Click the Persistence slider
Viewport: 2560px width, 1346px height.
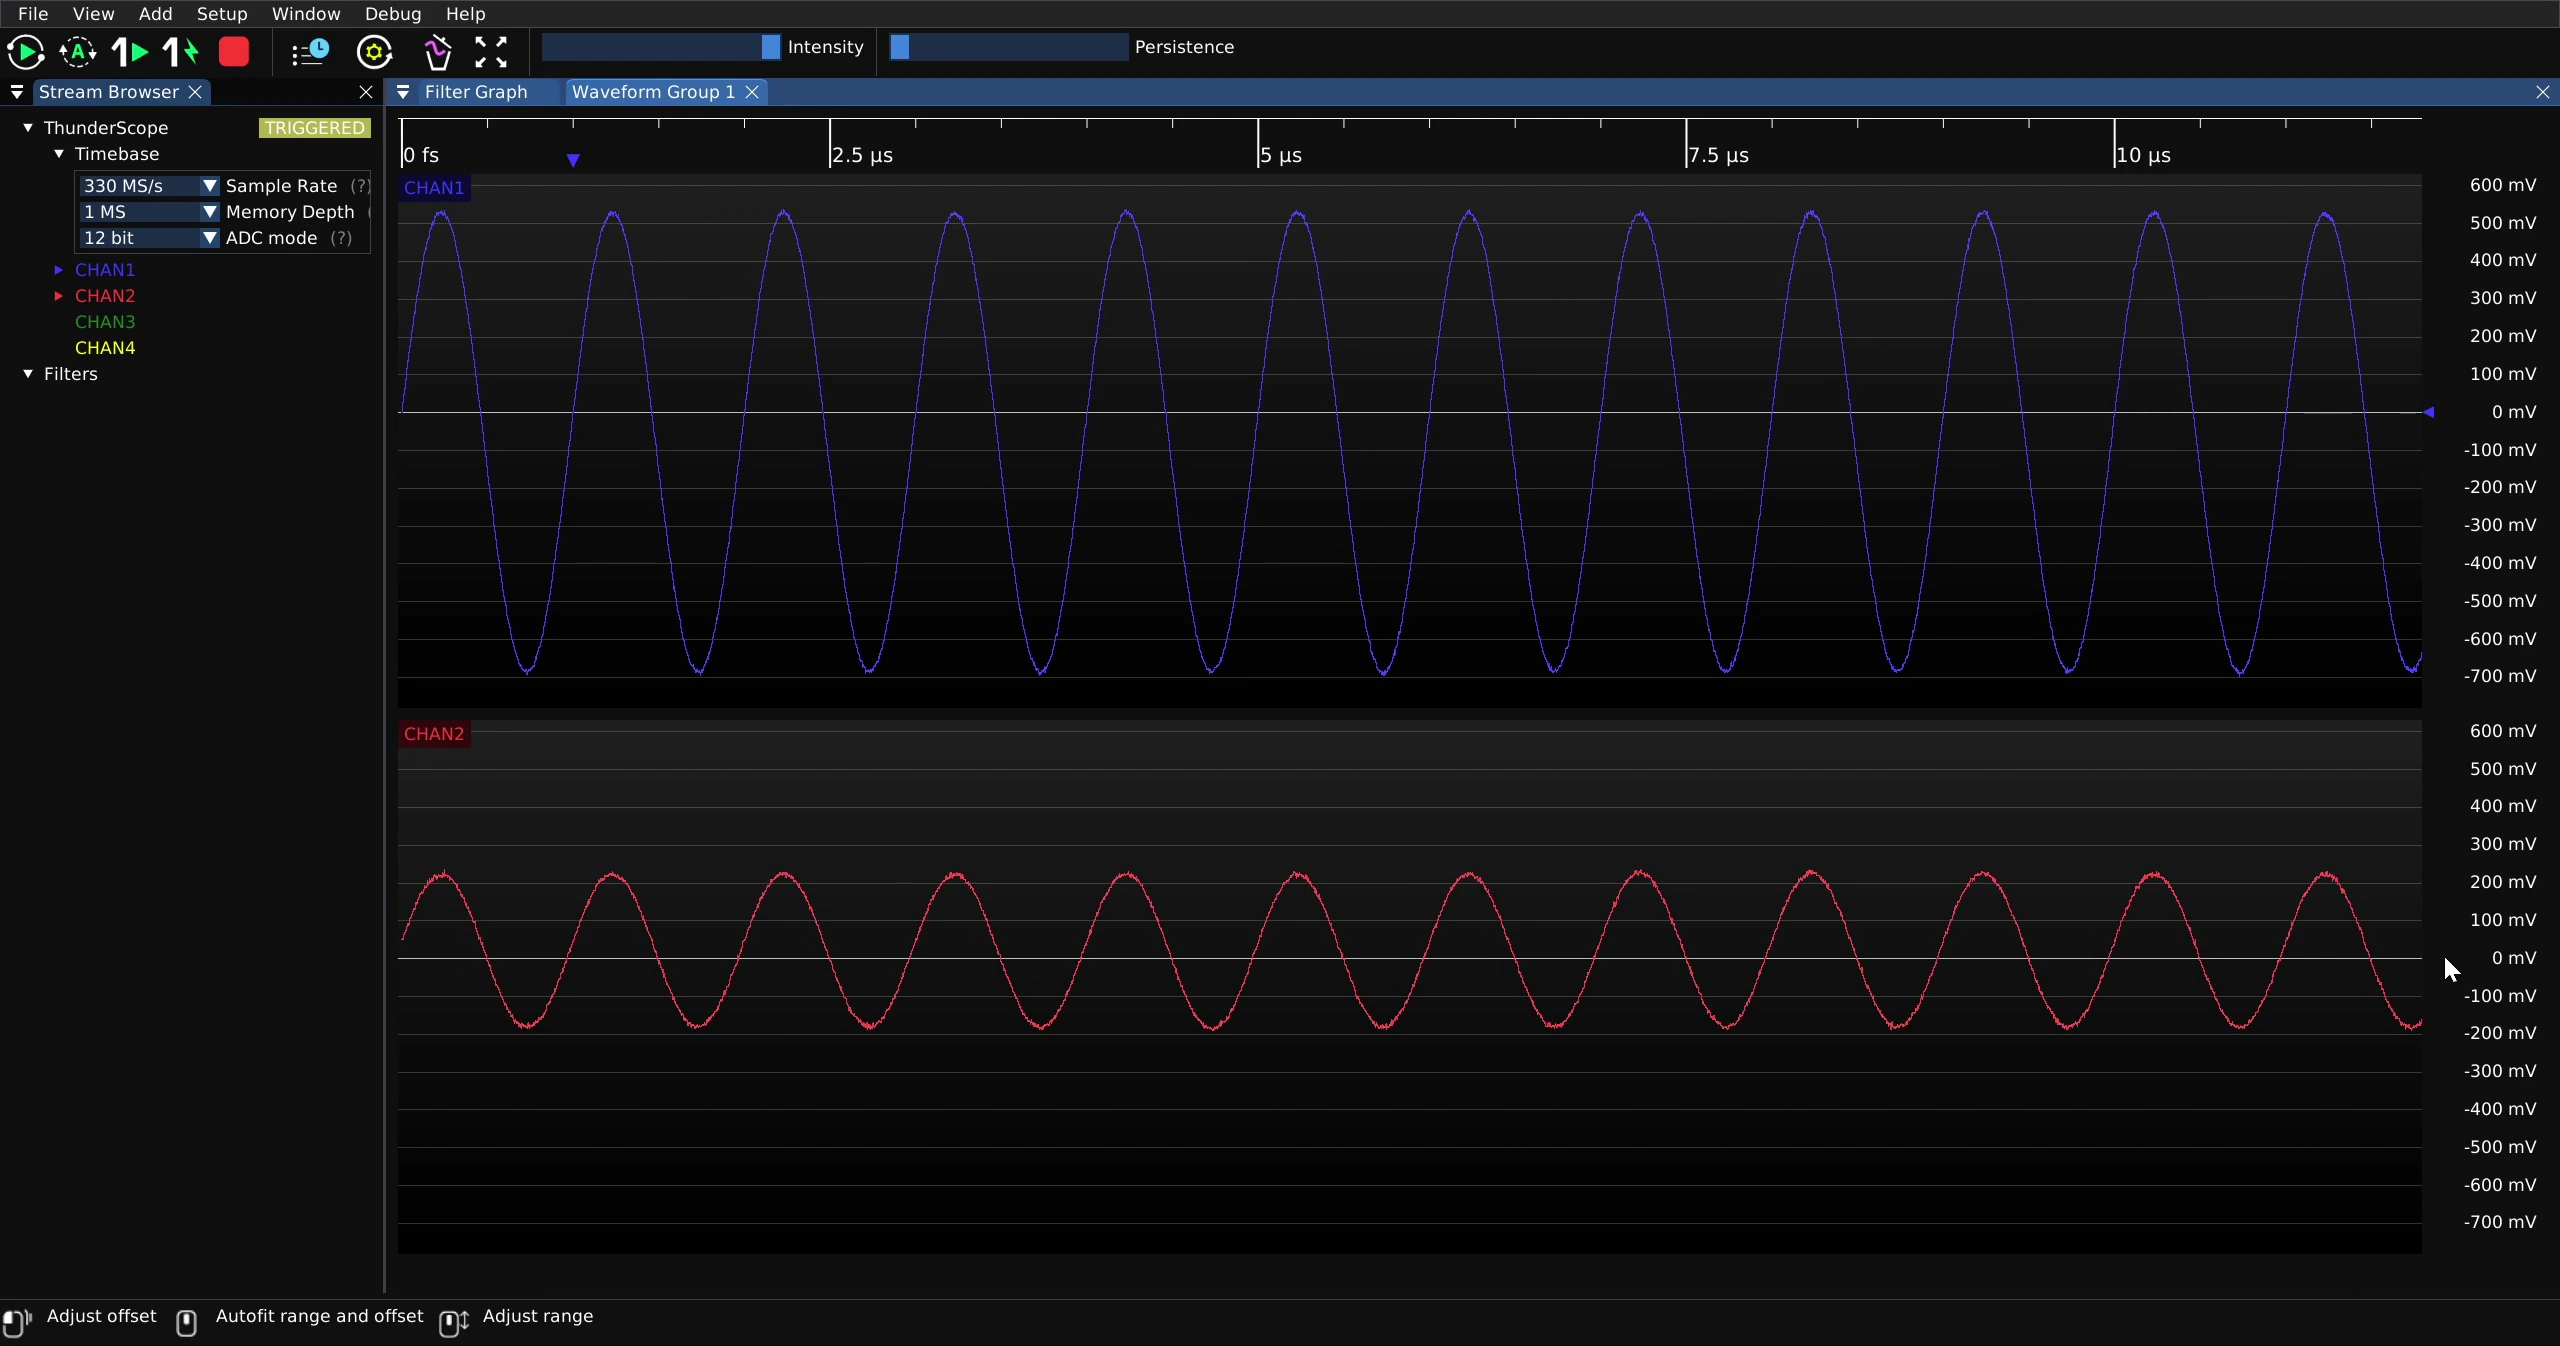tap(1009, 47)
